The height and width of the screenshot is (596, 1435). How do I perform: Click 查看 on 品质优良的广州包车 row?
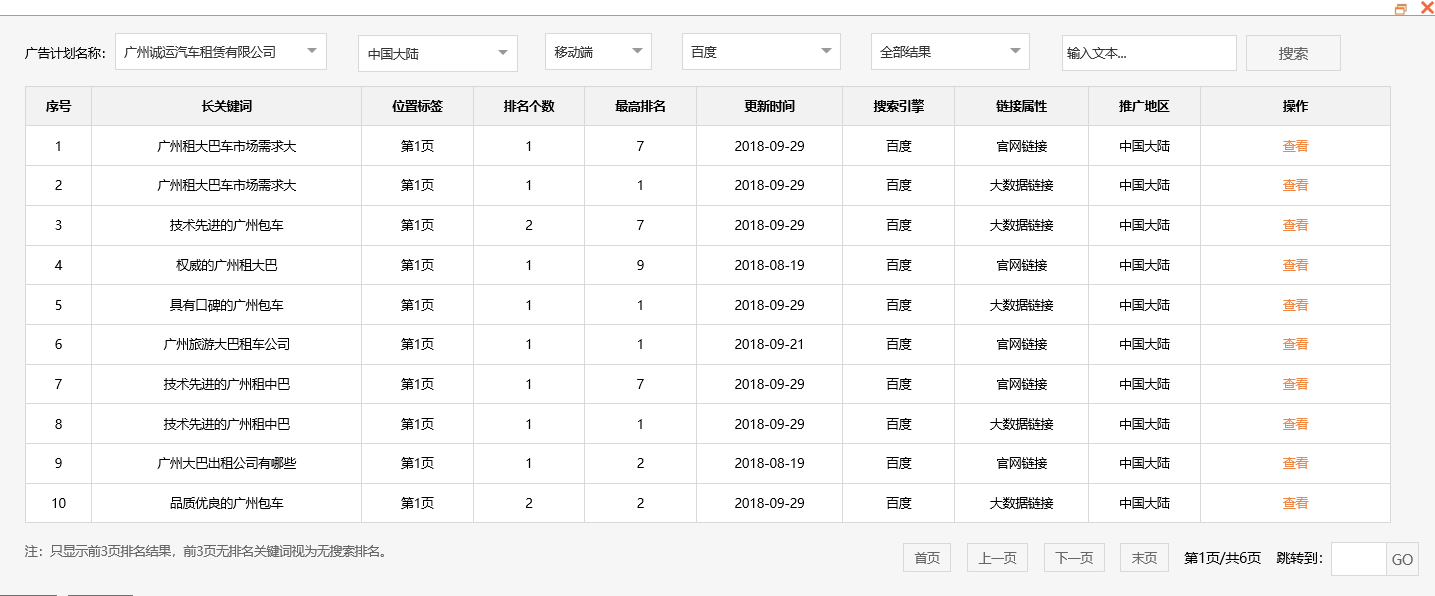coord(1294,503)
